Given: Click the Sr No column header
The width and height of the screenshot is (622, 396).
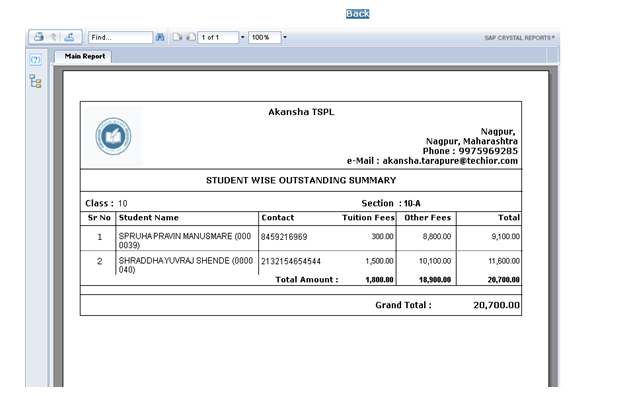Looking at the screenshot, I should point(99,218).
